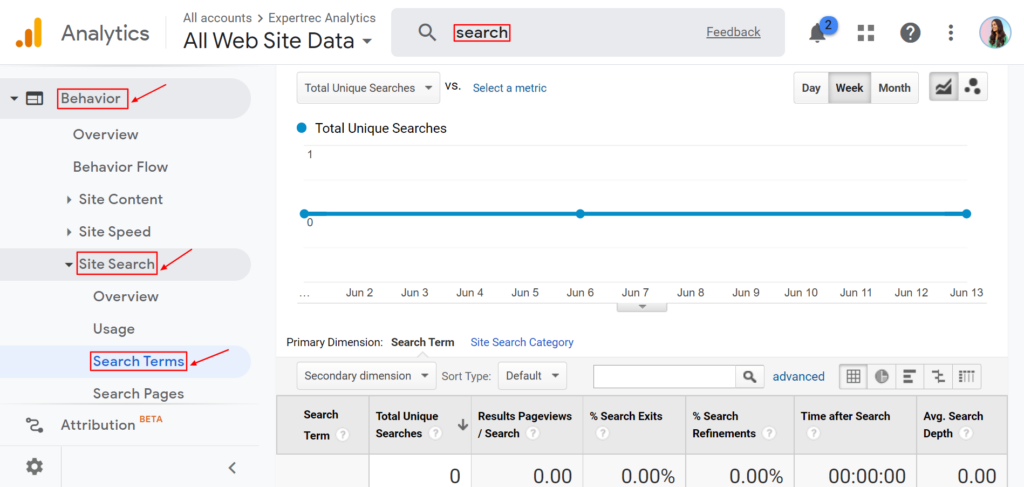The height and width of the screenshot is (487, 1024).
Task: Choose Search Term primary dimension
Action: pos(423,342)
